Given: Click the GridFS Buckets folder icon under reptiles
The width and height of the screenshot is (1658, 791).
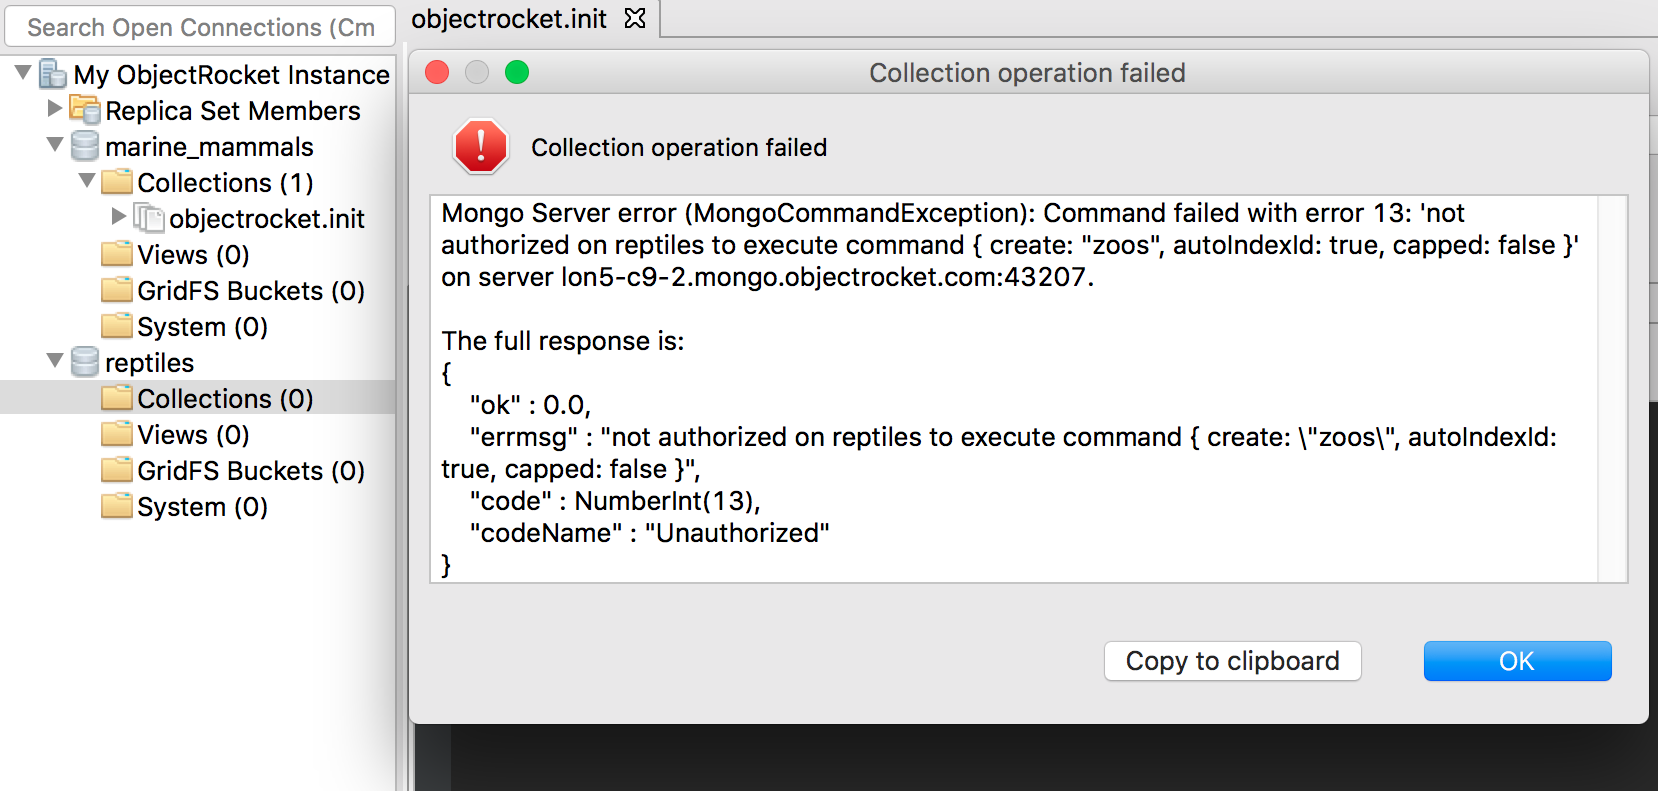Looking at the screenshot, I should pyautogui.click(x=115, y=470).
